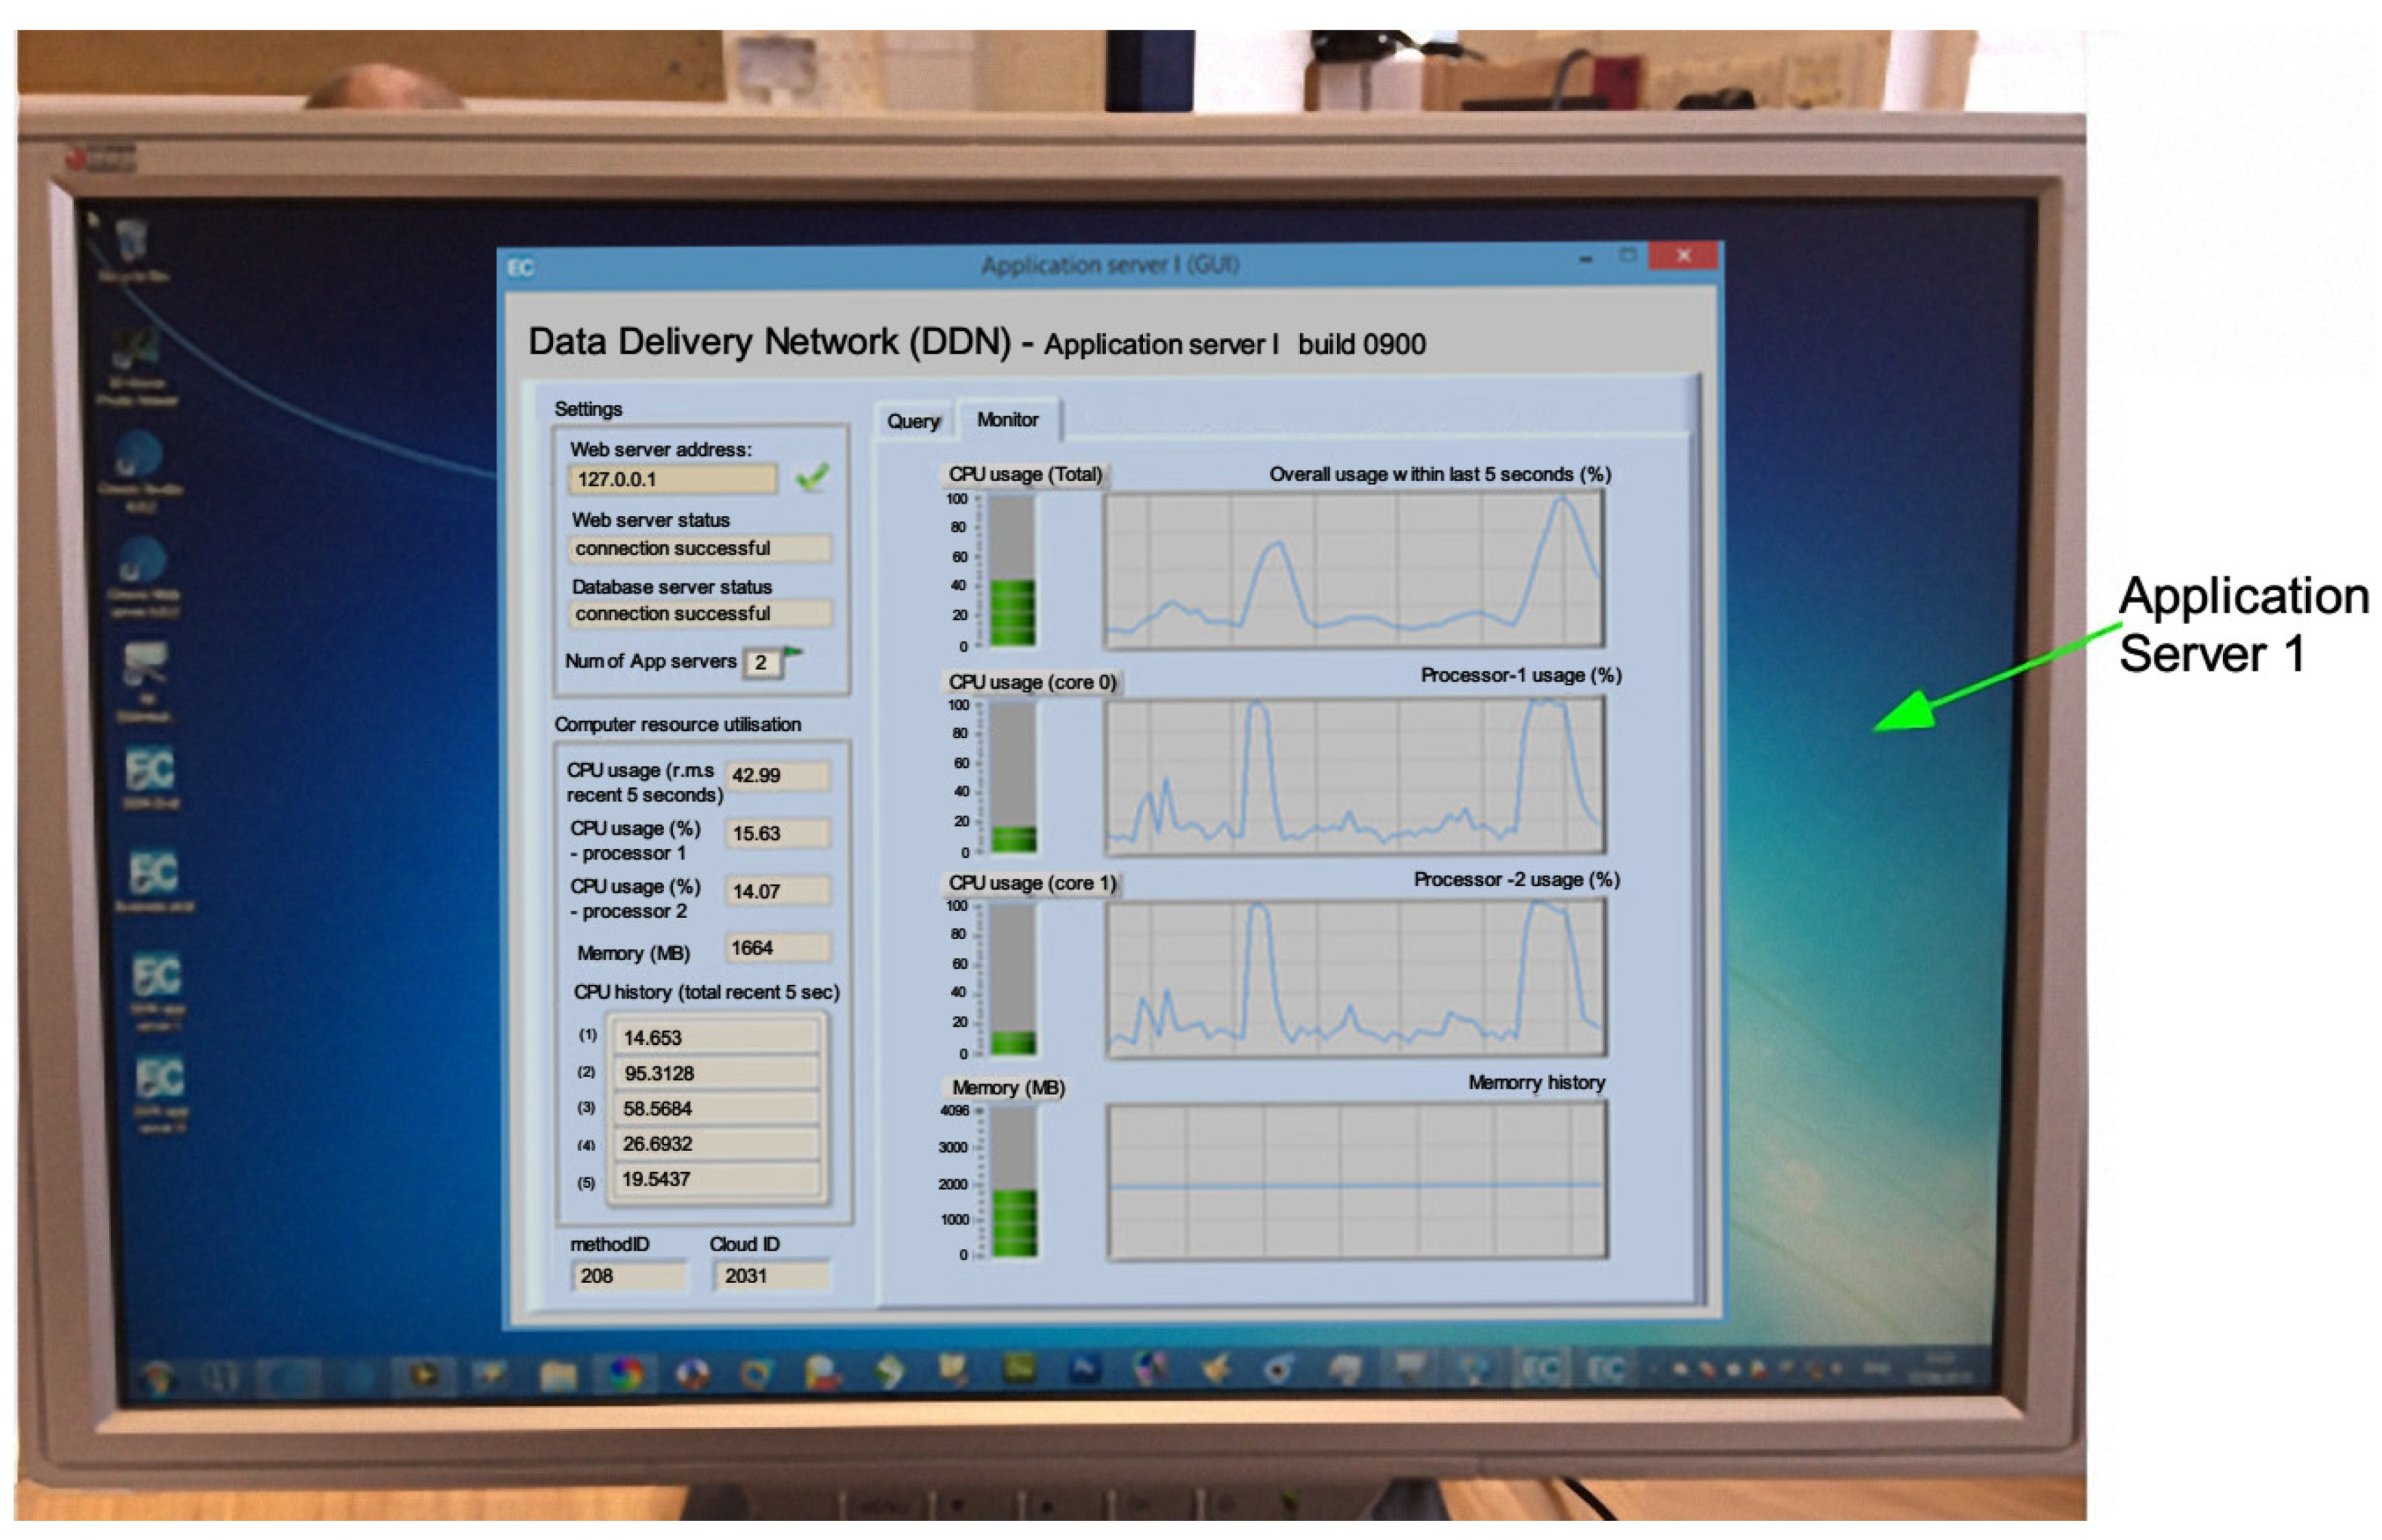Click the CPU usage r.m.s value 42.99
The image size is (2382, 1540).
777,775
